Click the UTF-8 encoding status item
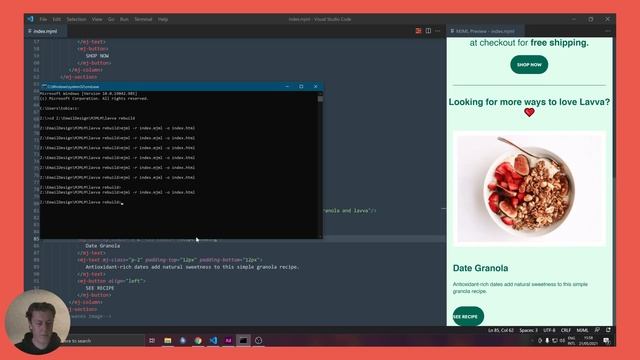Image resolution: width=640 pixels, height=360 pixels. [549, 330]
